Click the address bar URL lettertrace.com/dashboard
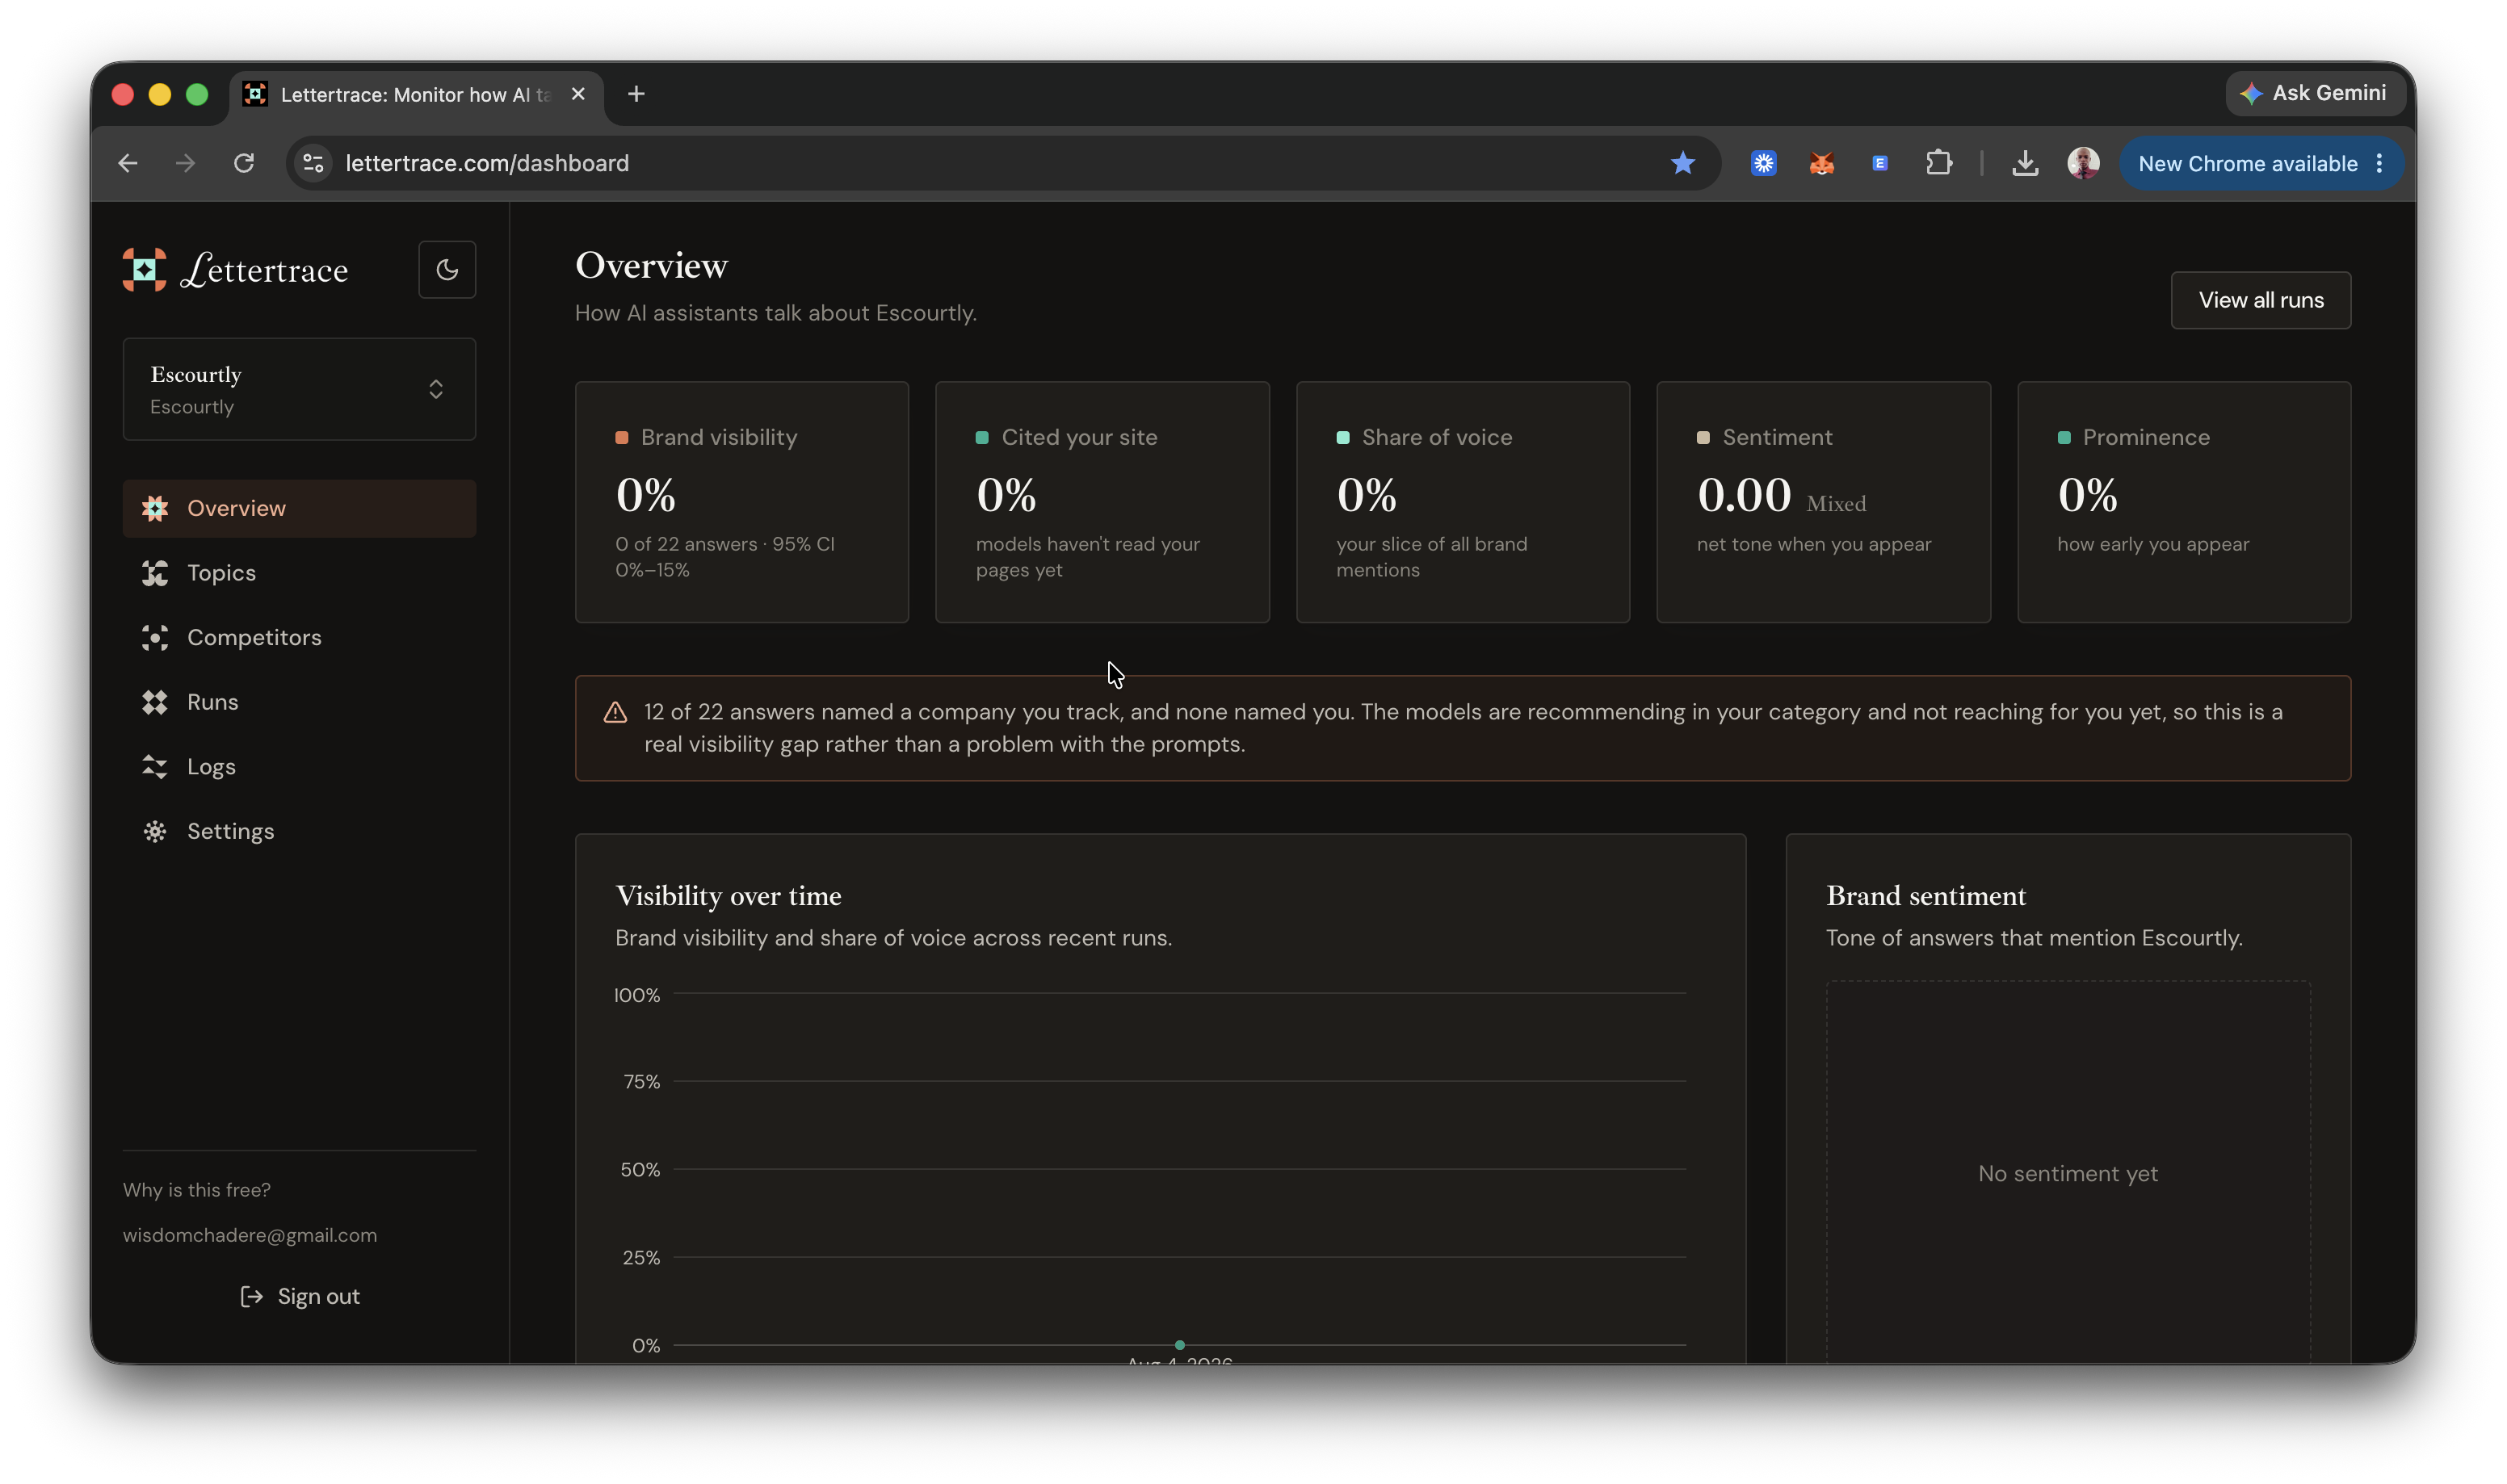2507x1484 pixels. coord(487,163)
